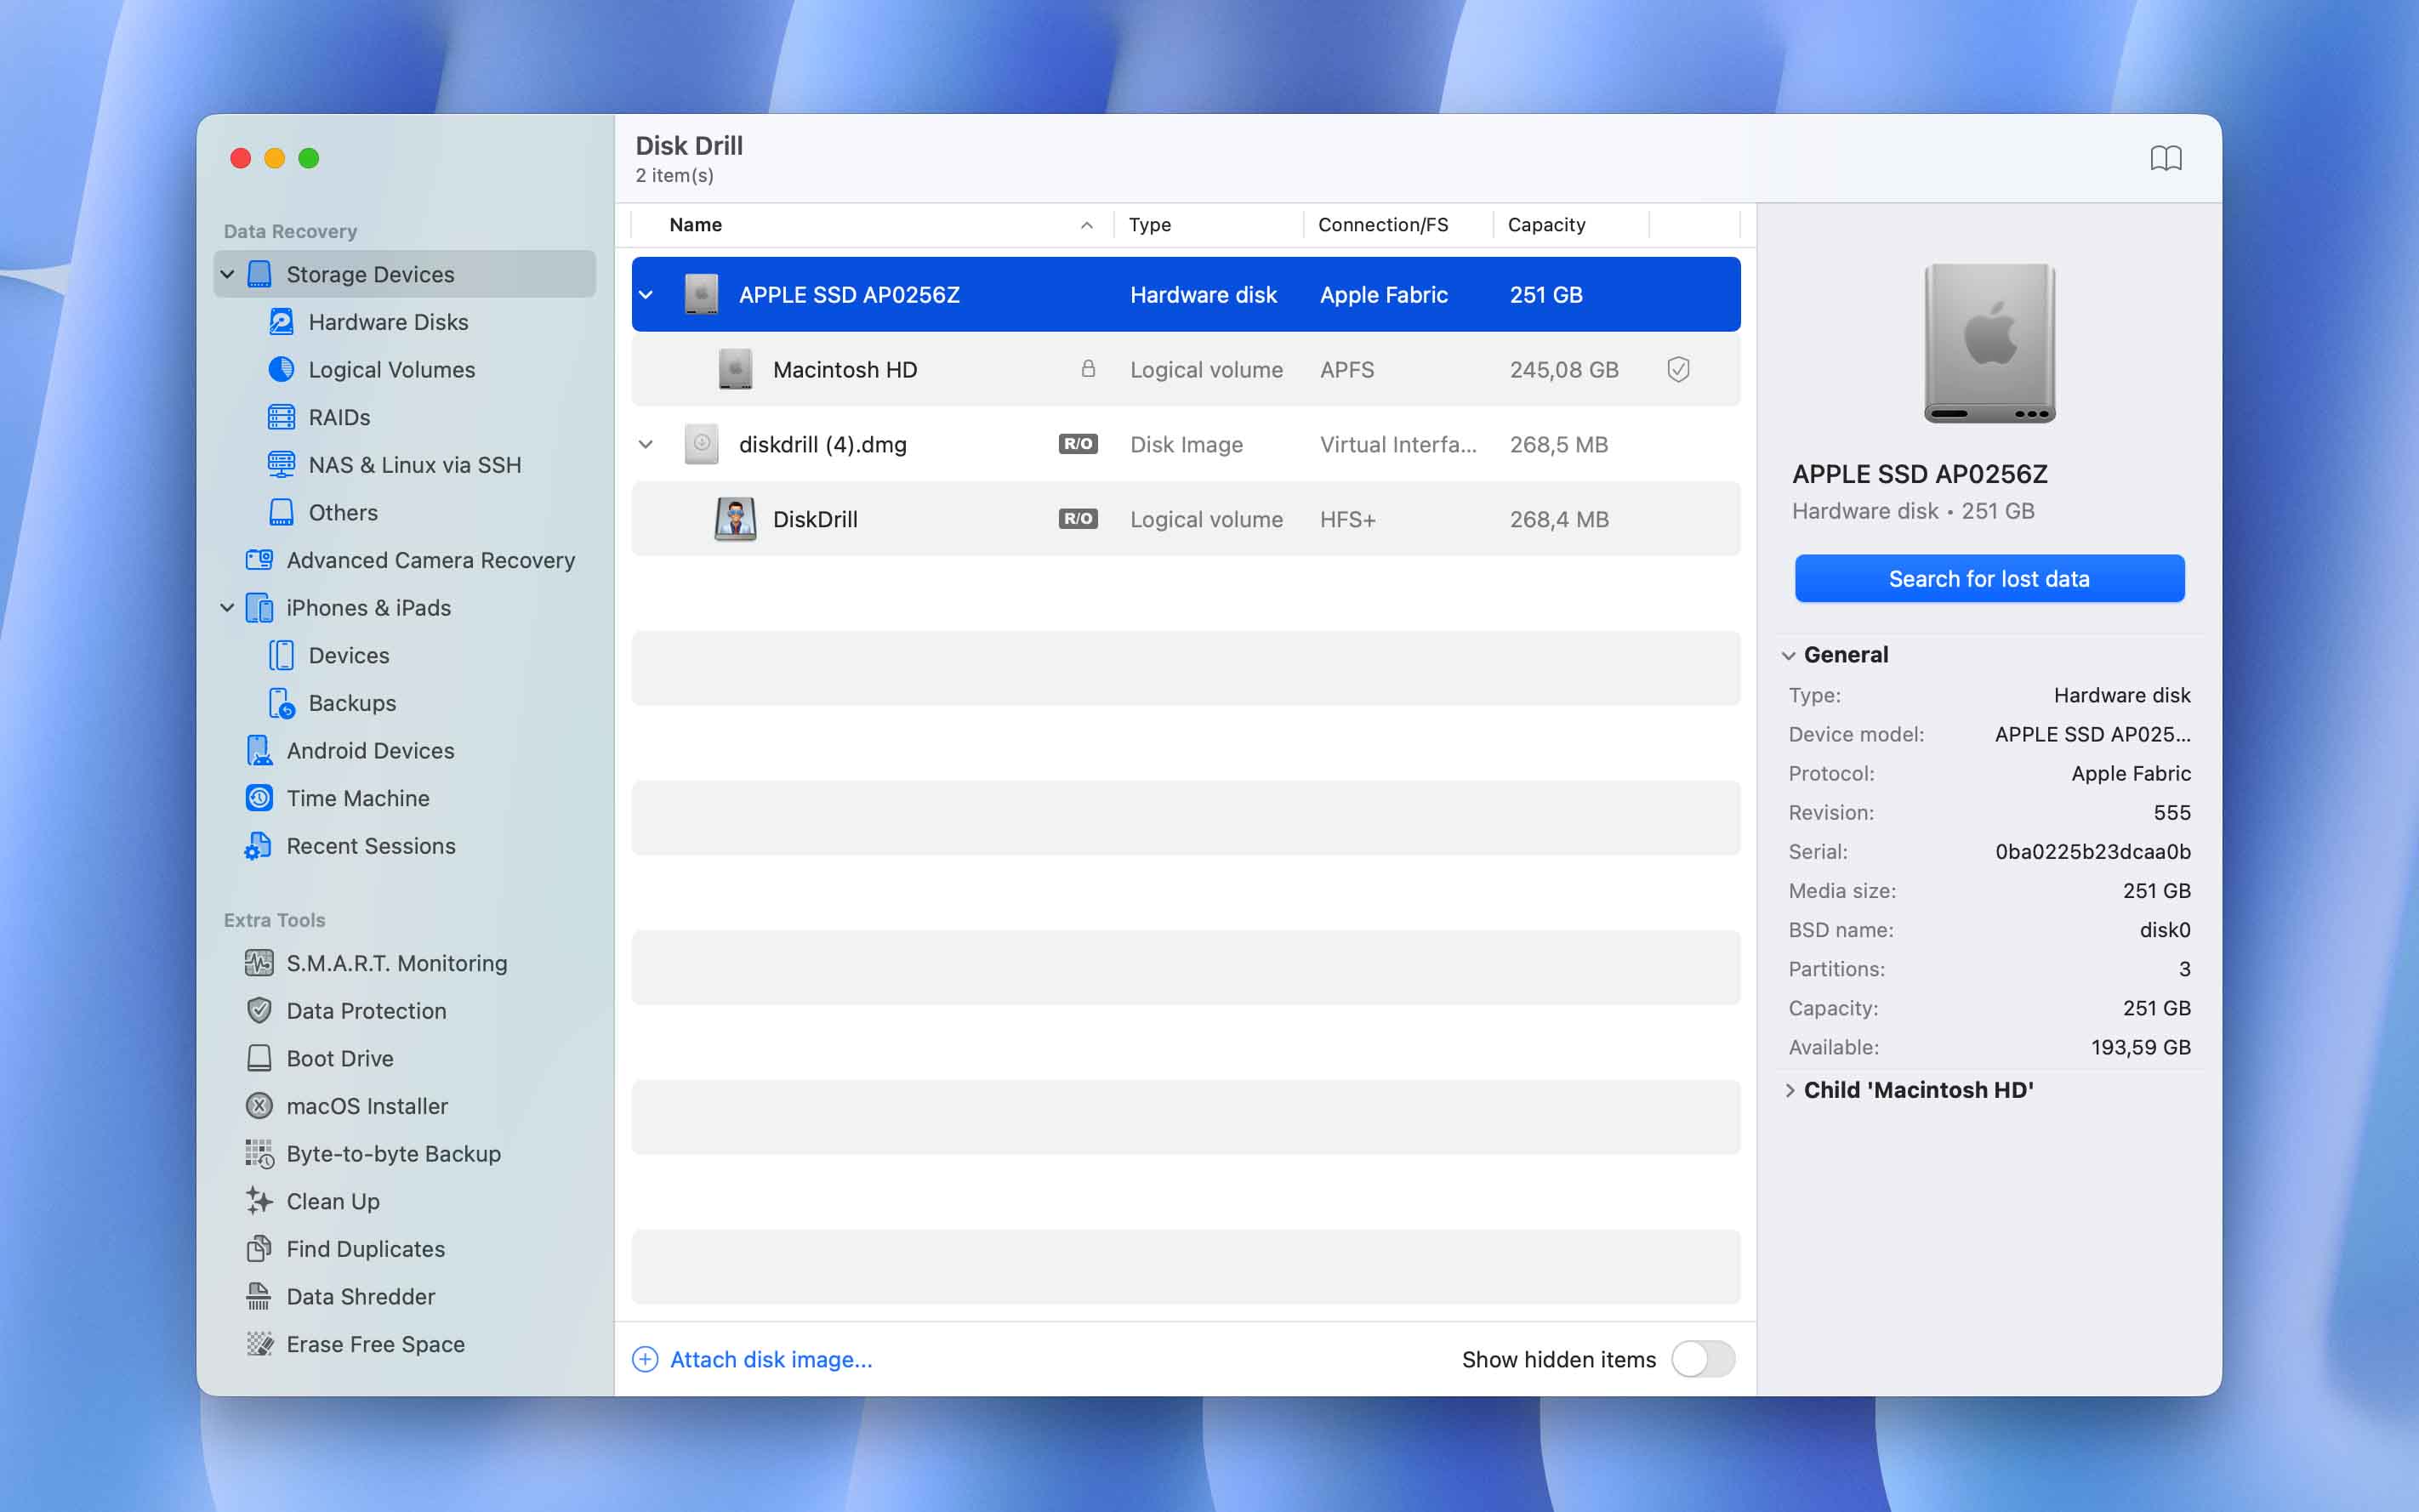
Task: Select the Erase Free Space tool
Action: coord(375,1344)
